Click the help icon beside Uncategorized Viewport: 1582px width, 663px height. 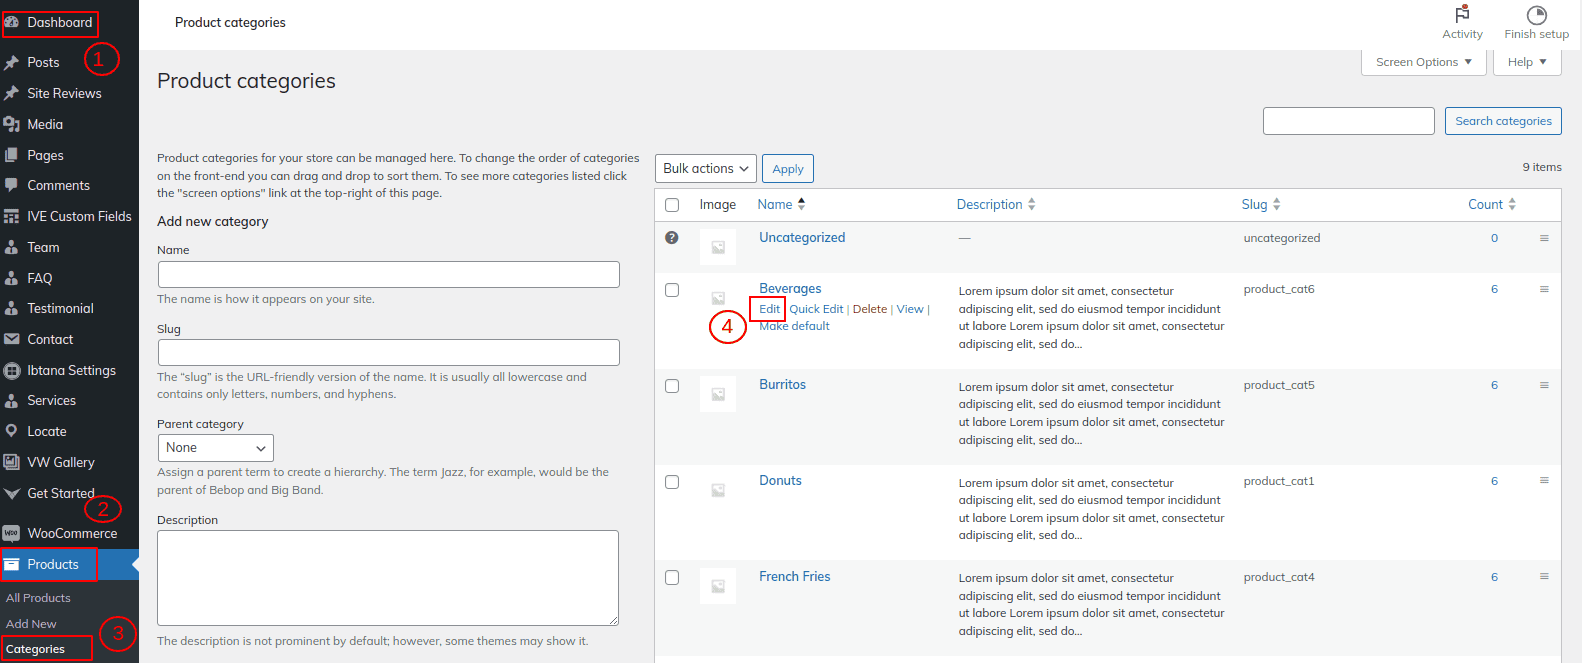(x=672, y=238)
